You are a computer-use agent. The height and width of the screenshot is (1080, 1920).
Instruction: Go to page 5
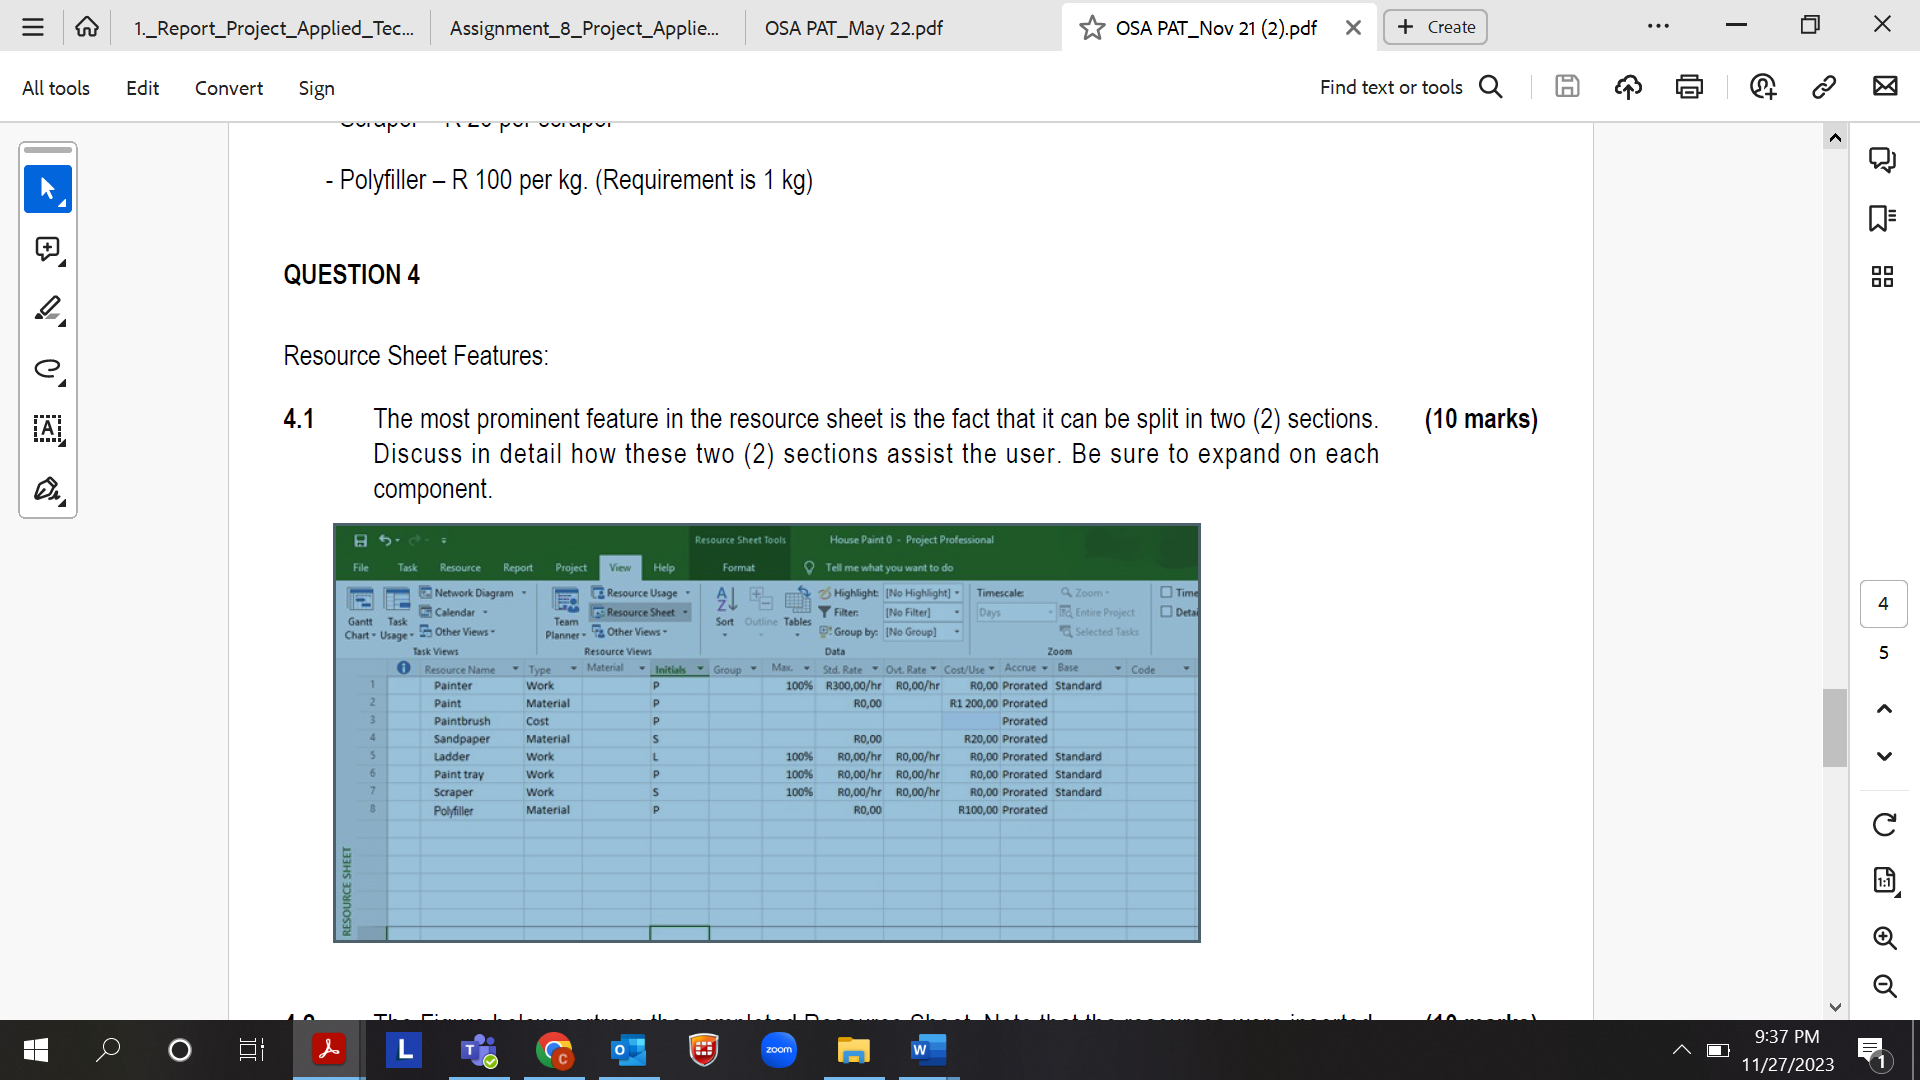[x=1884, y=652]
